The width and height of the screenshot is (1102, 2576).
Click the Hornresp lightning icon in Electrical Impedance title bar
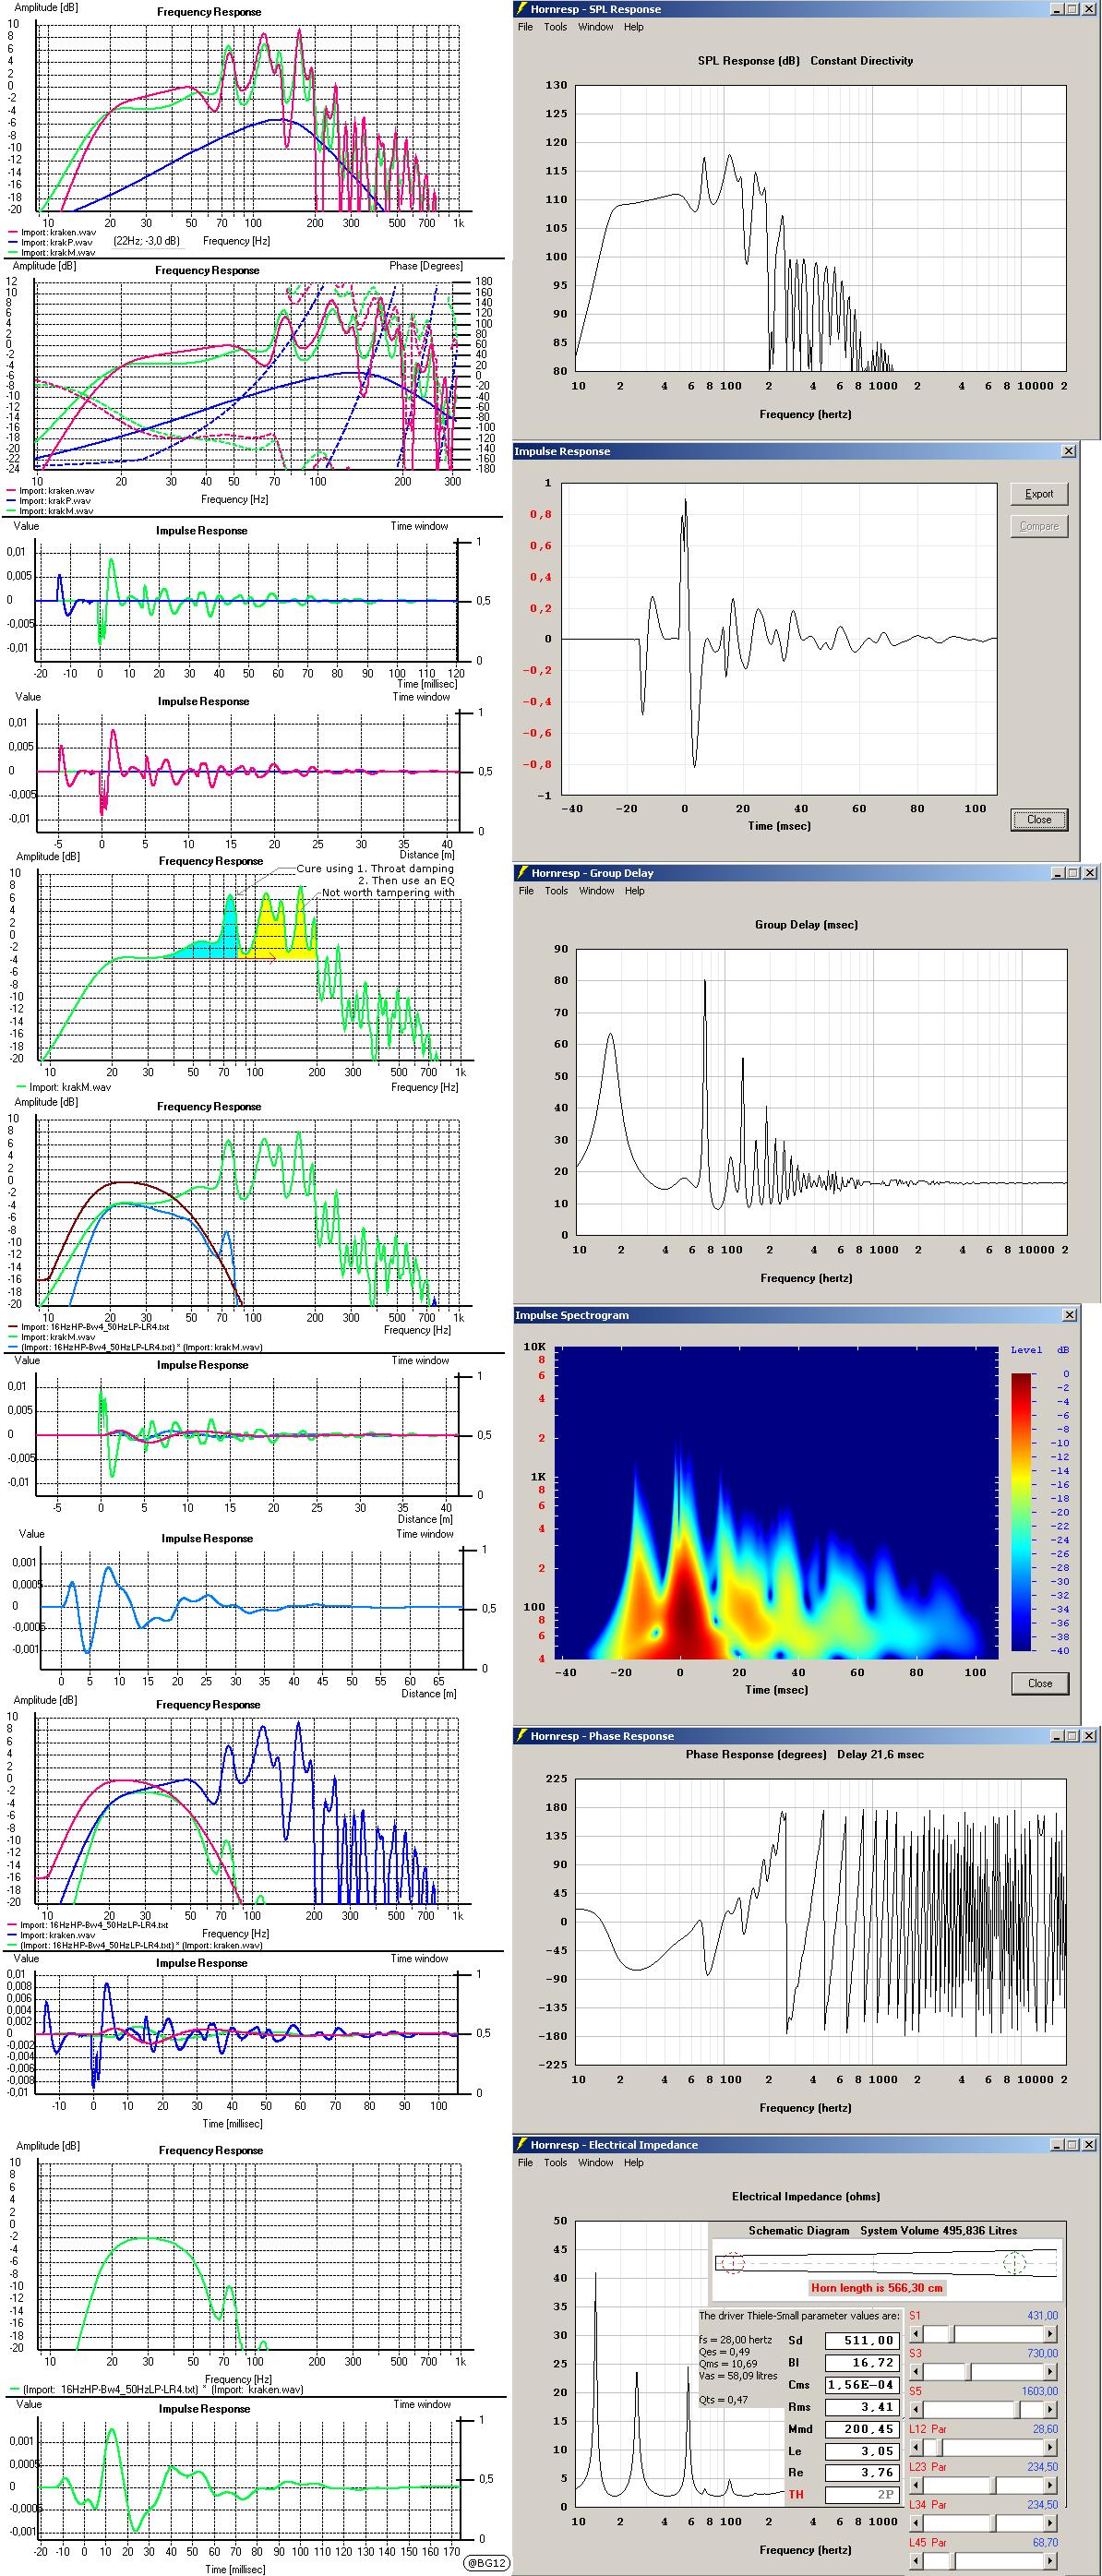[521, 2144]
